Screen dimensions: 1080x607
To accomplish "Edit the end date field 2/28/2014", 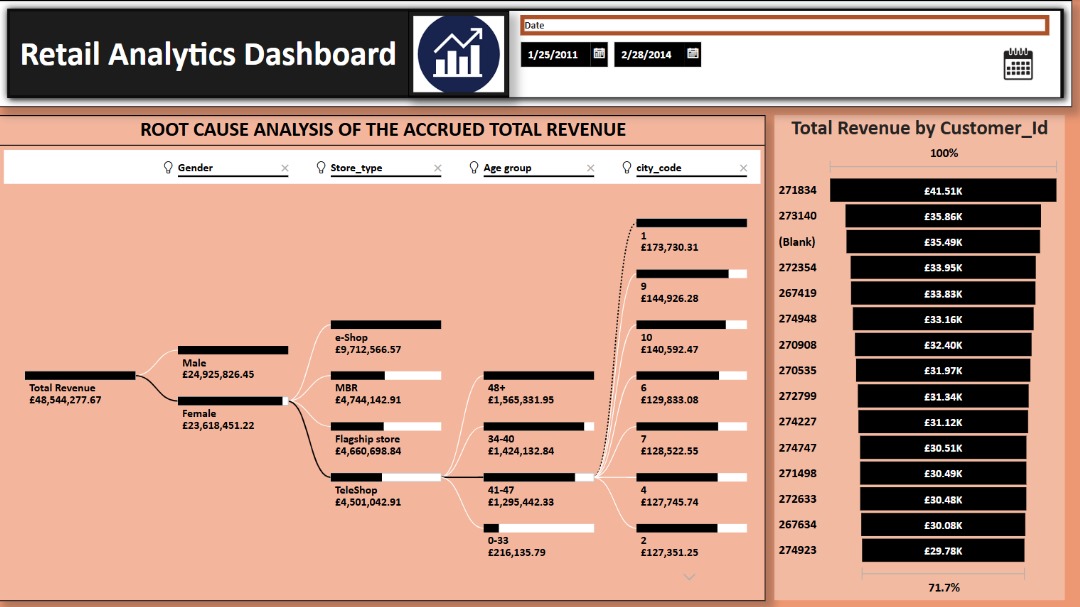I will [x=650, y=54].
